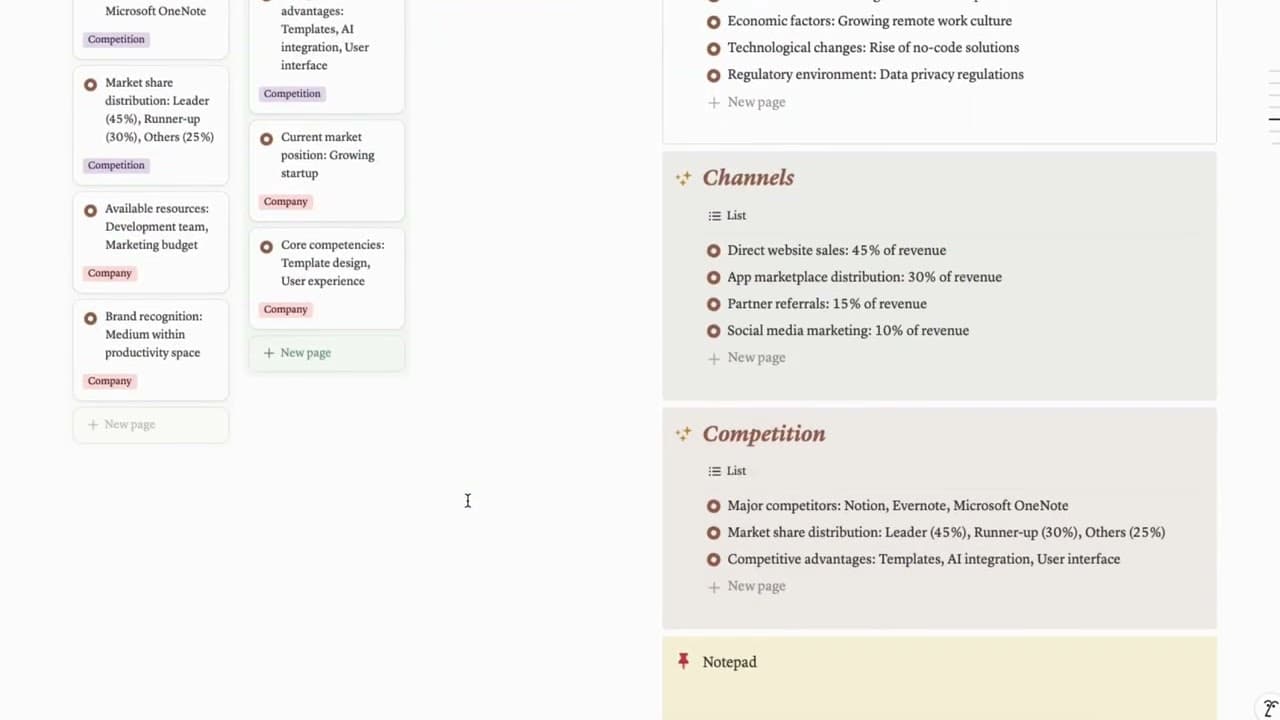Toggle the bullet beside Major competitors item
1280x720 pixels.
(713, 505)
